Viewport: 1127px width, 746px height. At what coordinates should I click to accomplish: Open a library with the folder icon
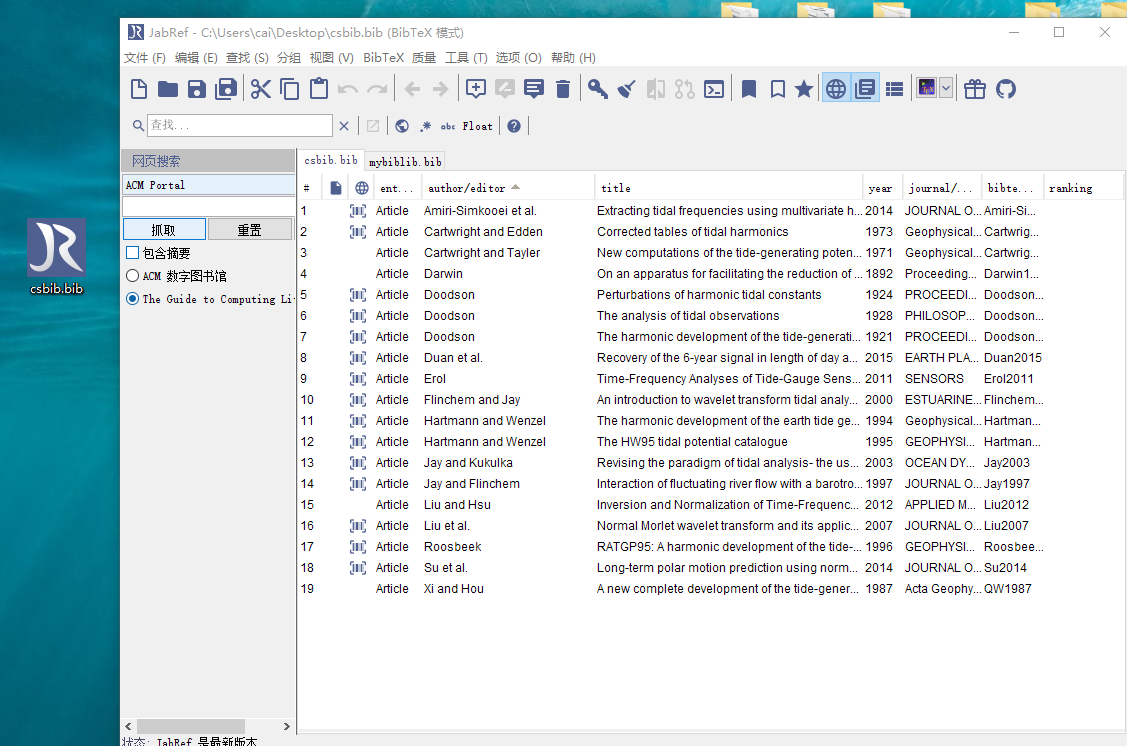click(x=167, y=89)
